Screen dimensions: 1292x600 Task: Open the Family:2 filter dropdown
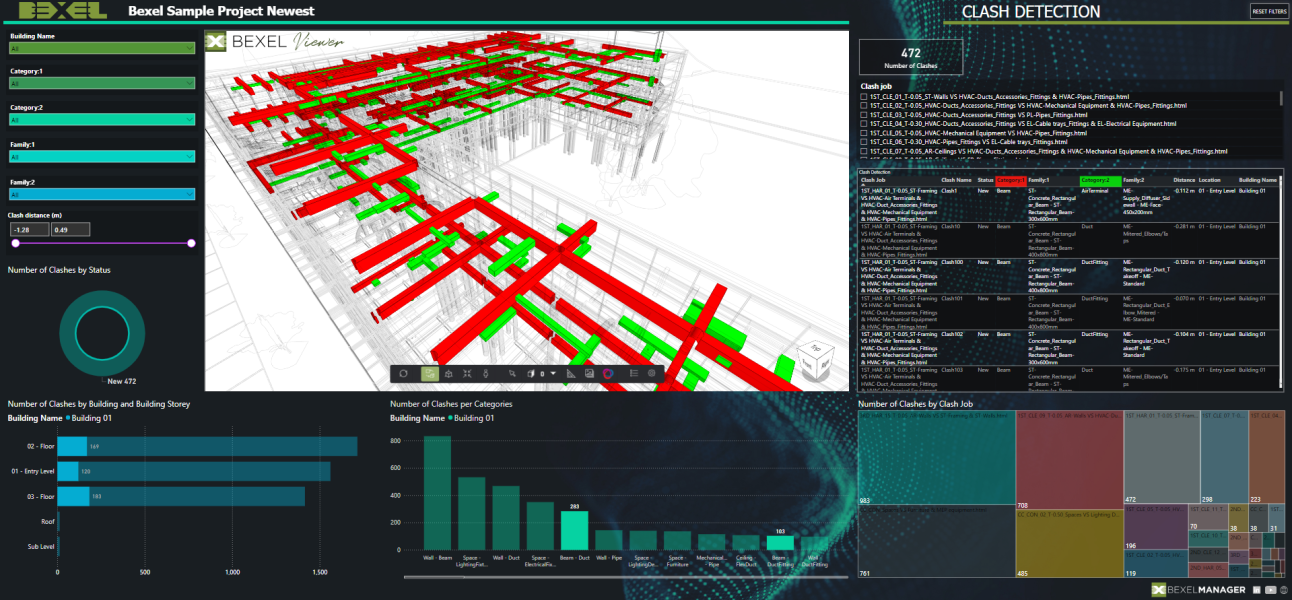tap(101, 194)
